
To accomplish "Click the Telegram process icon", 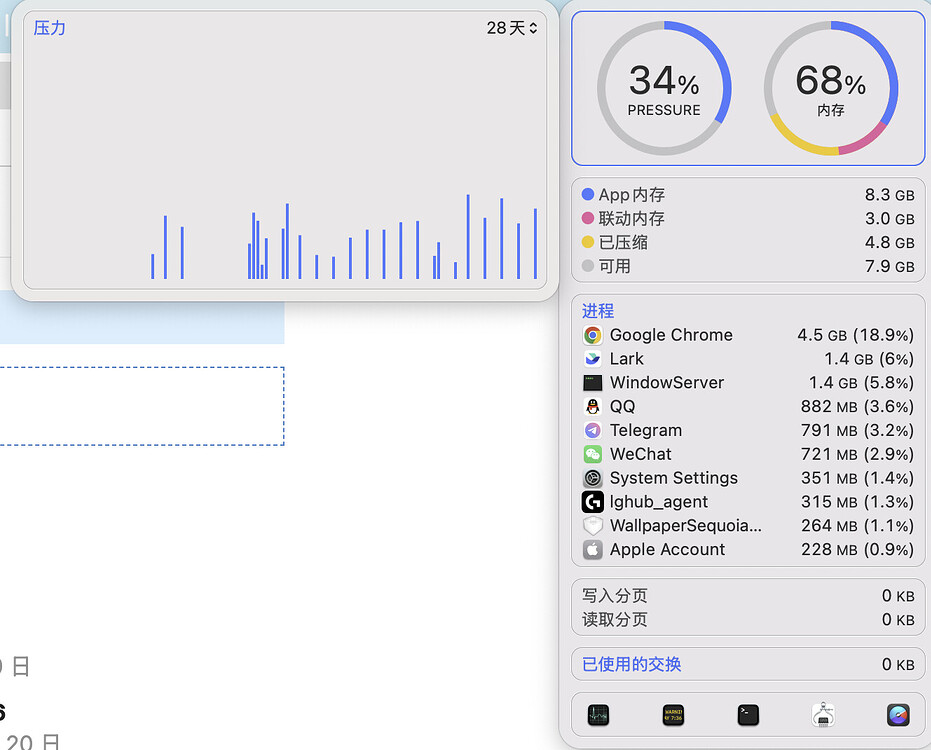I will tap(593, 431).
